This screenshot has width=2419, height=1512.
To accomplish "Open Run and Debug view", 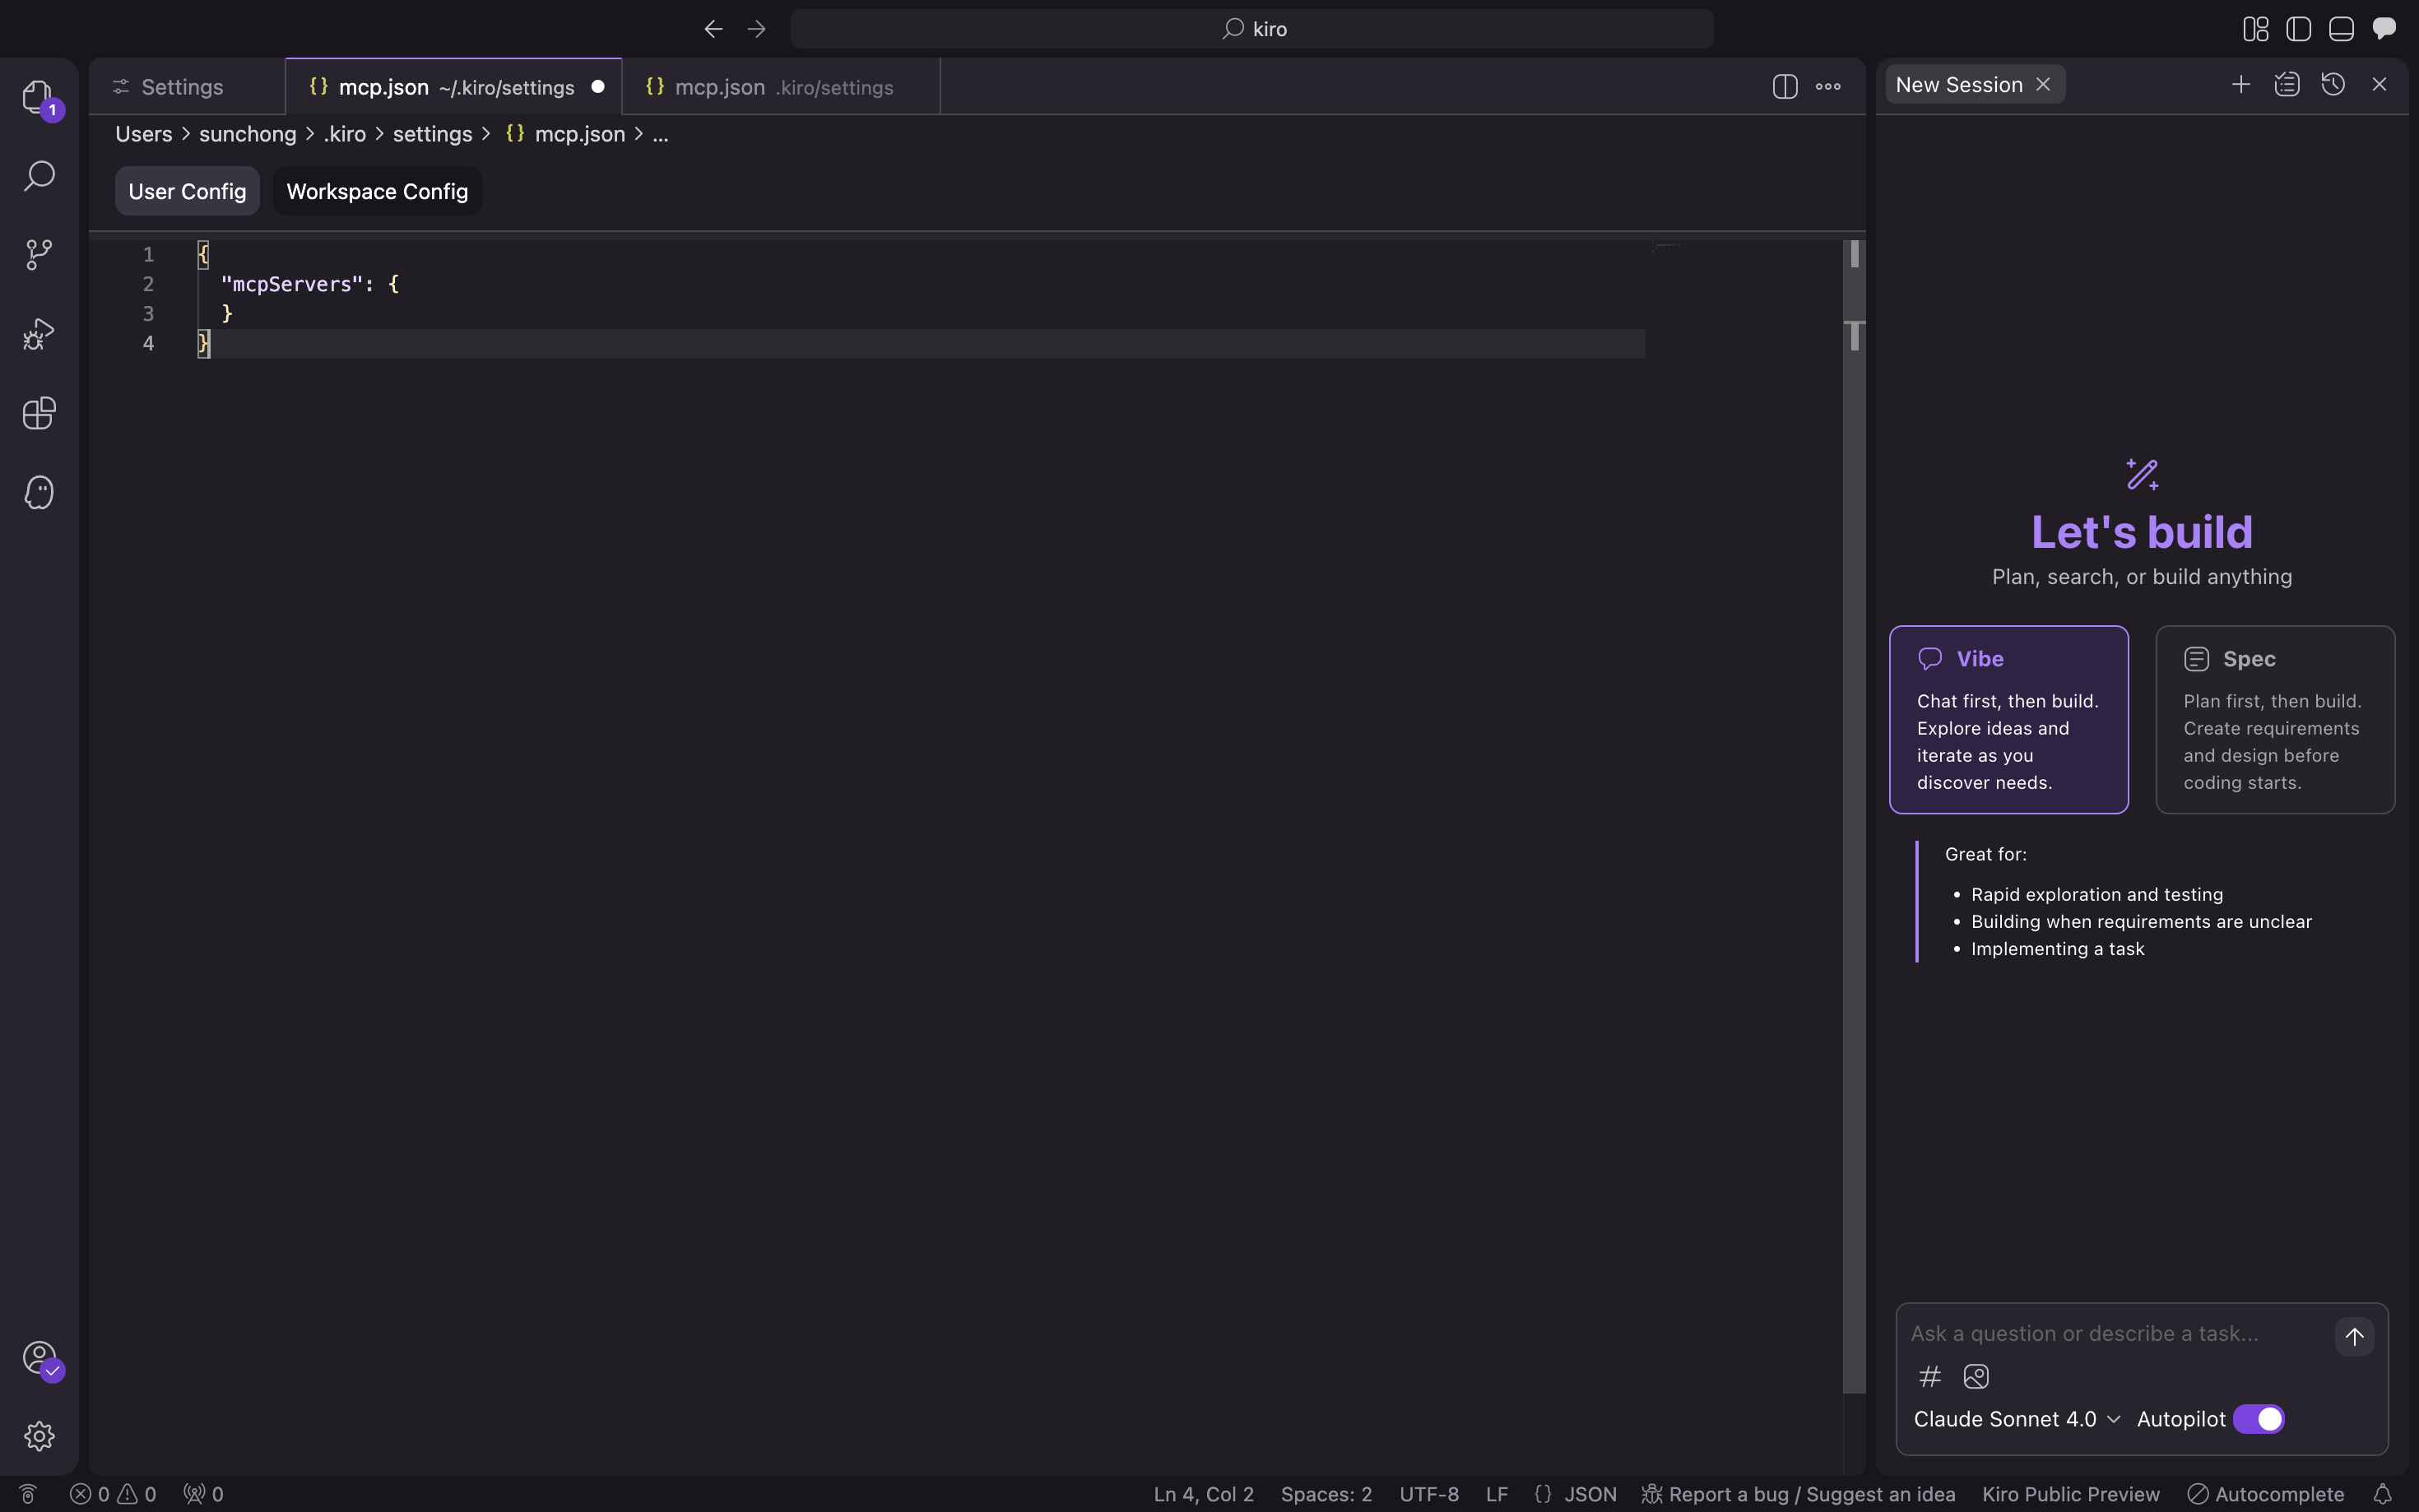I will tap(39, 334).
